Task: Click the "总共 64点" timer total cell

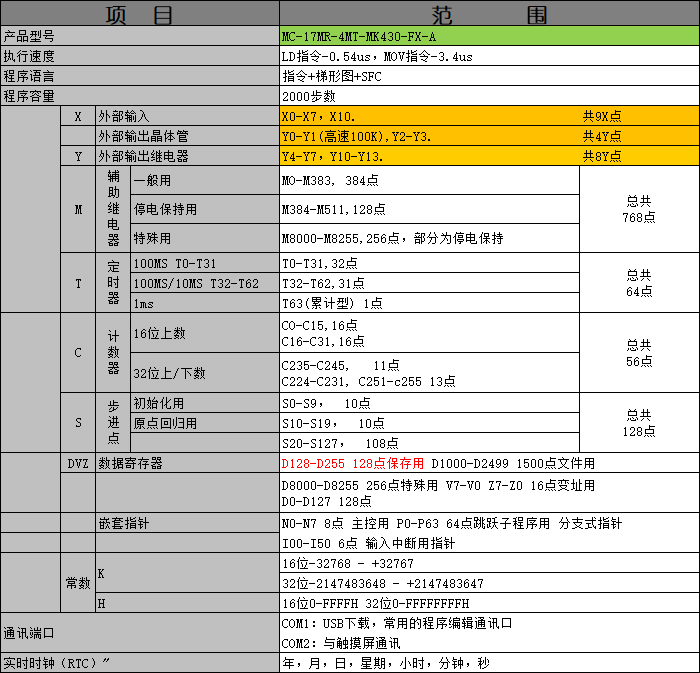Action: [638, 283]
